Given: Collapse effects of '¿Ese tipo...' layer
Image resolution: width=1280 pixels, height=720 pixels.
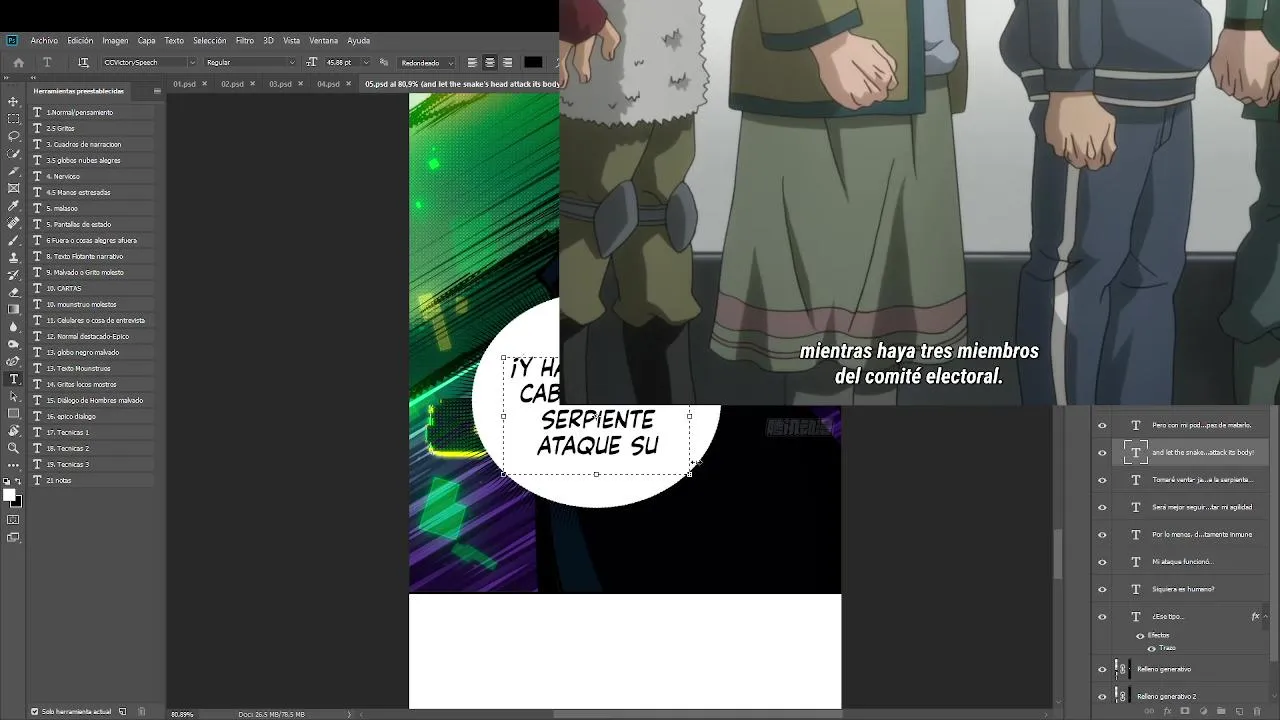Looking at the screenshot, I should [x=1267, y=616].
